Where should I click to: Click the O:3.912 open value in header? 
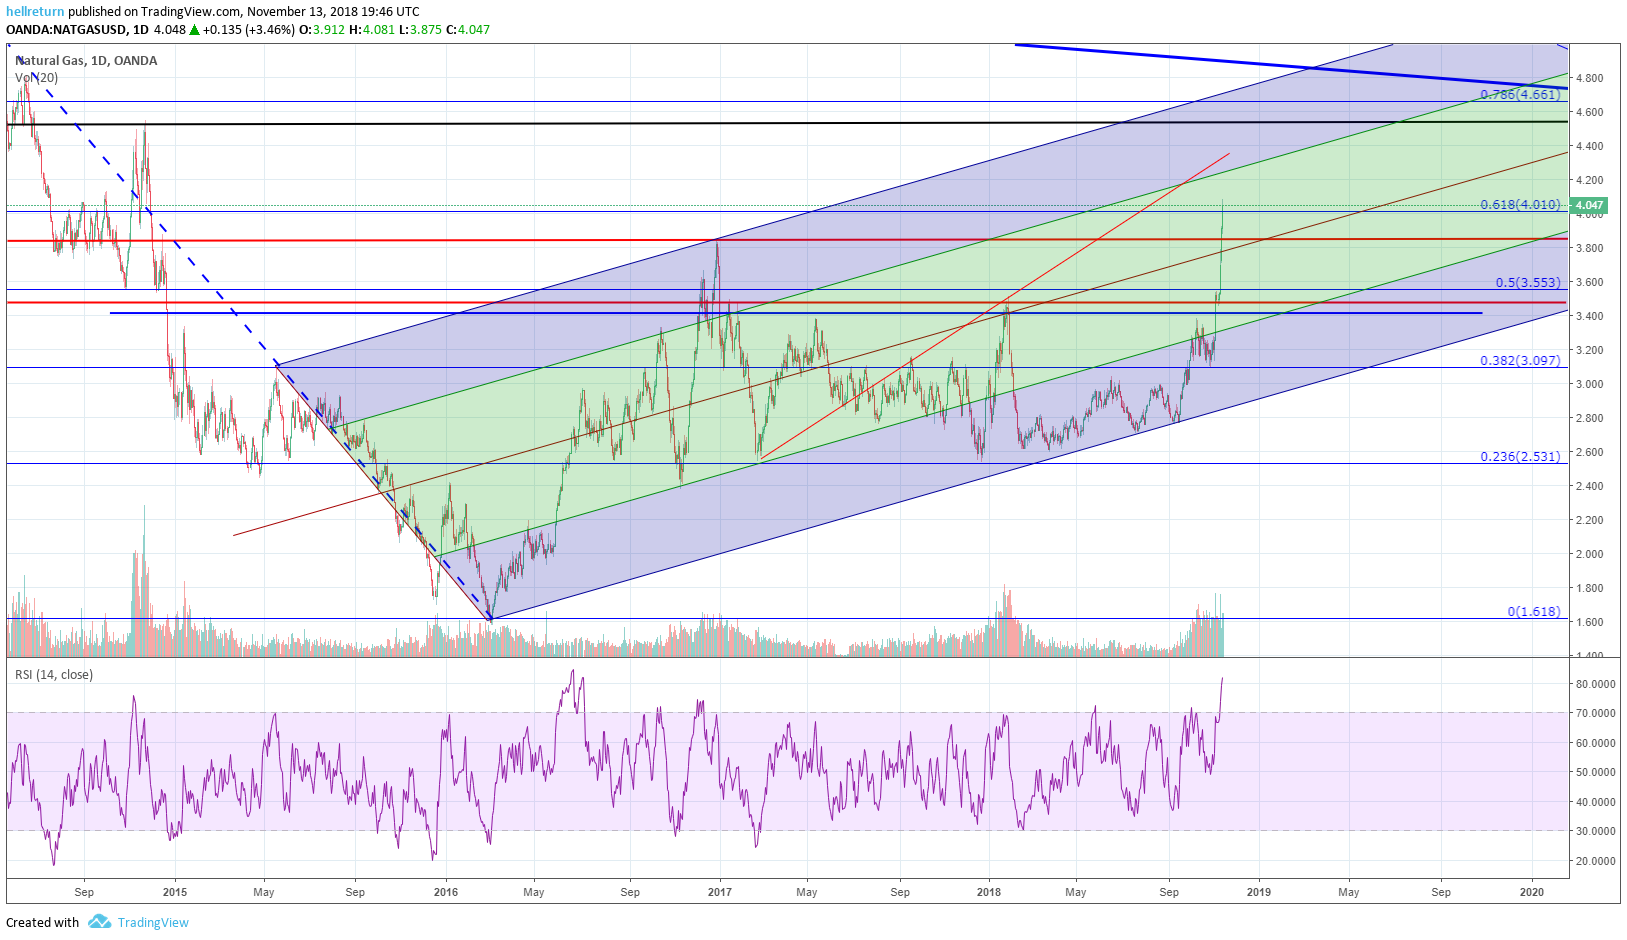click(322, 30)
